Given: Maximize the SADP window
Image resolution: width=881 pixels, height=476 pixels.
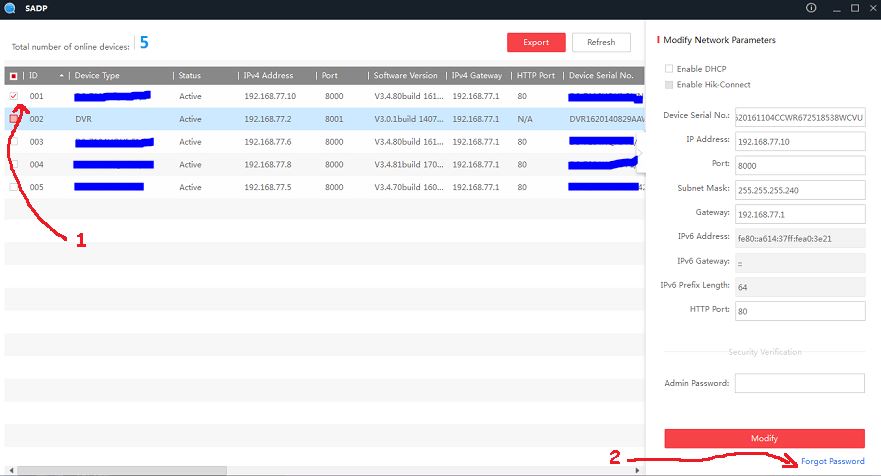Looking at the screenshot, I should (x=854, y=8).
